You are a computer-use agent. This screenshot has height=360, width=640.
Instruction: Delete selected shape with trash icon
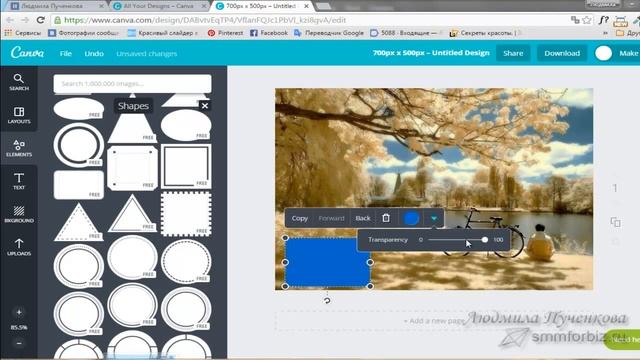tap(386, 218)
